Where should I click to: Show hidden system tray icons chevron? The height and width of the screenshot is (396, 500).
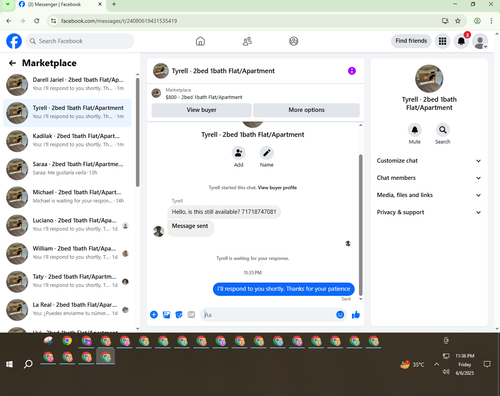click(436, 364)
